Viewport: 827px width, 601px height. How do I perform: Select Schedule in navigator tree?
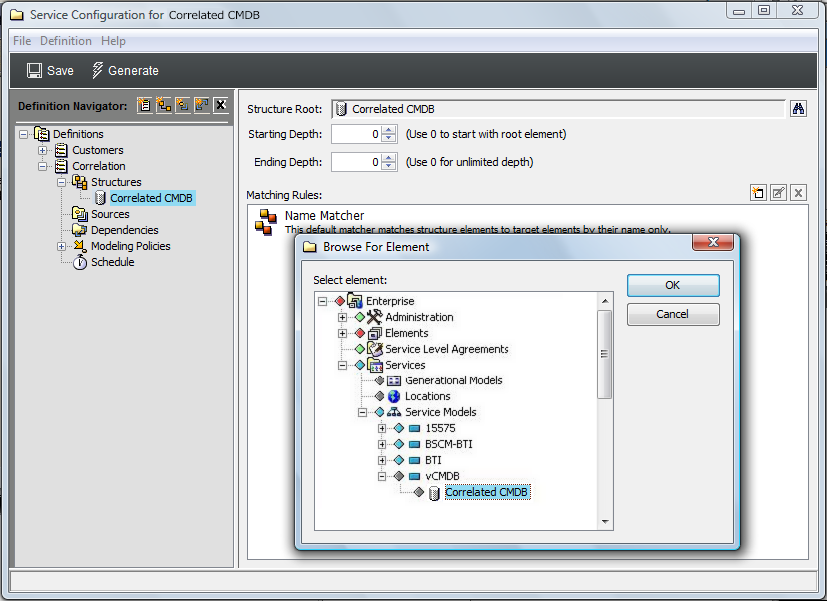click(112, 262)
